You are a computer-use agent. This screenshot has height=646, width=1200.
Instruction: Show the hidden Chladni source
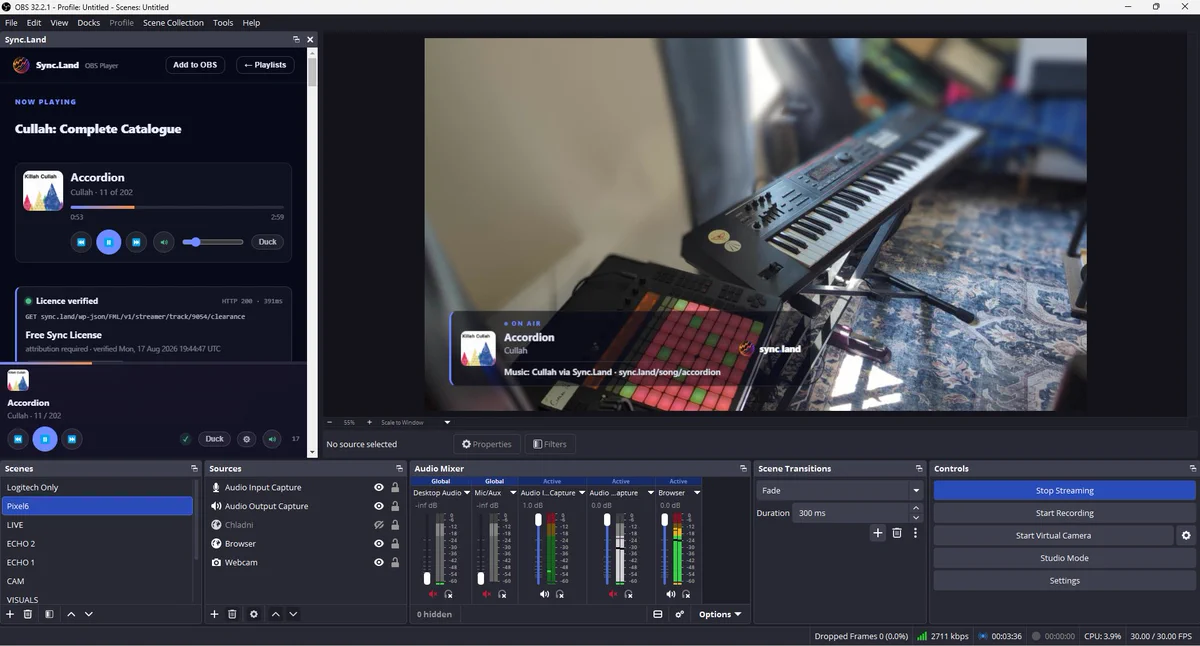point(379,525)
